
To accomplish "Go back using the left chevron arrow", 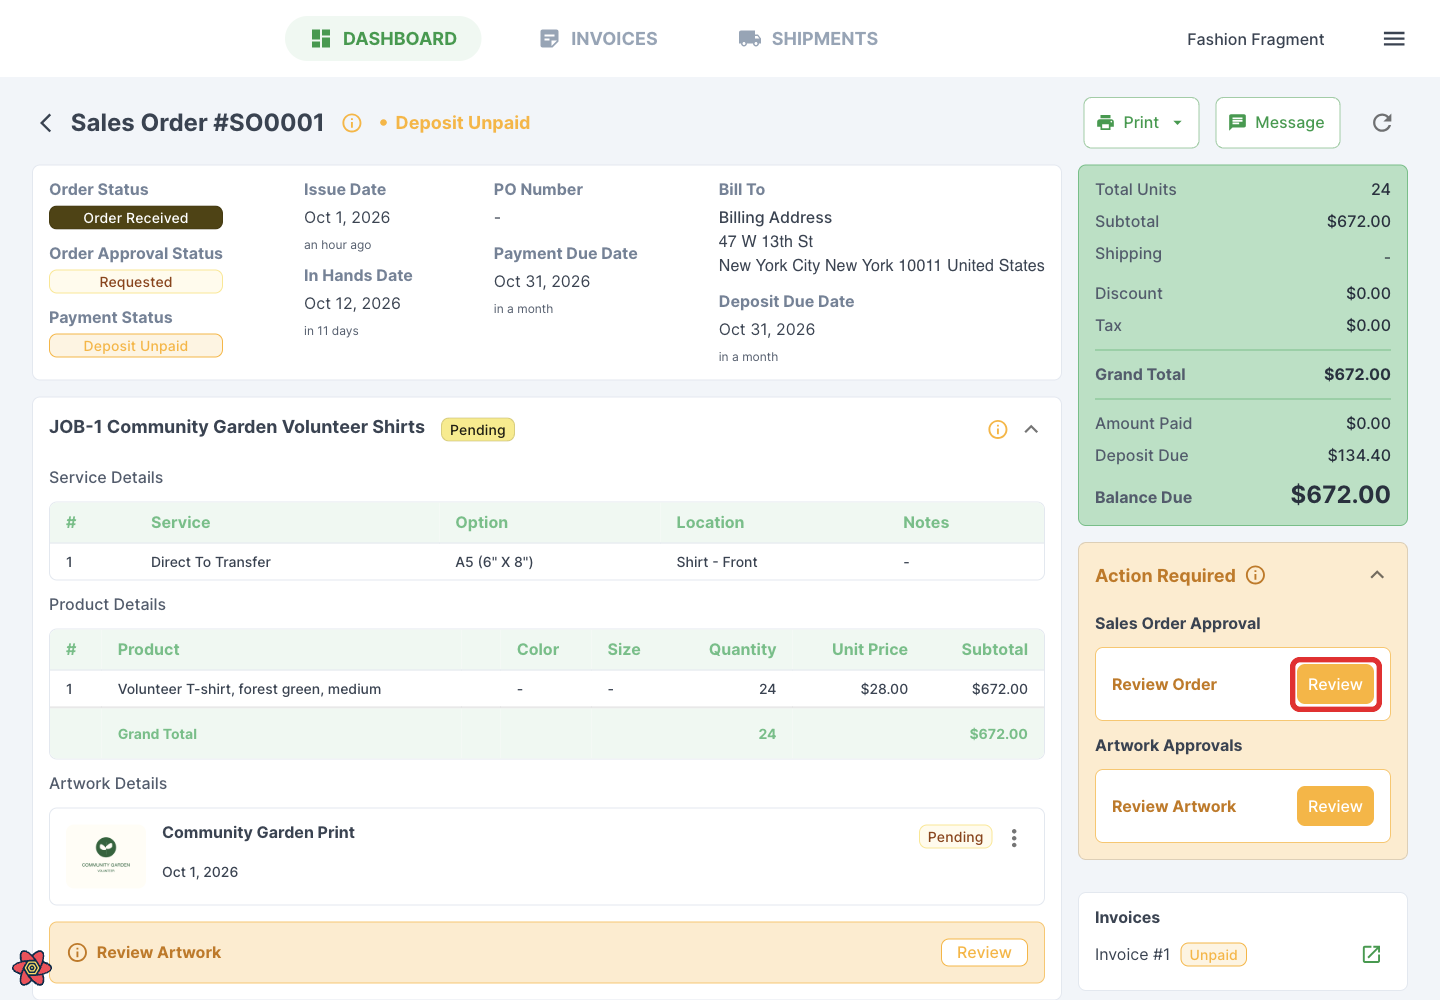I will tap(46, 123).
